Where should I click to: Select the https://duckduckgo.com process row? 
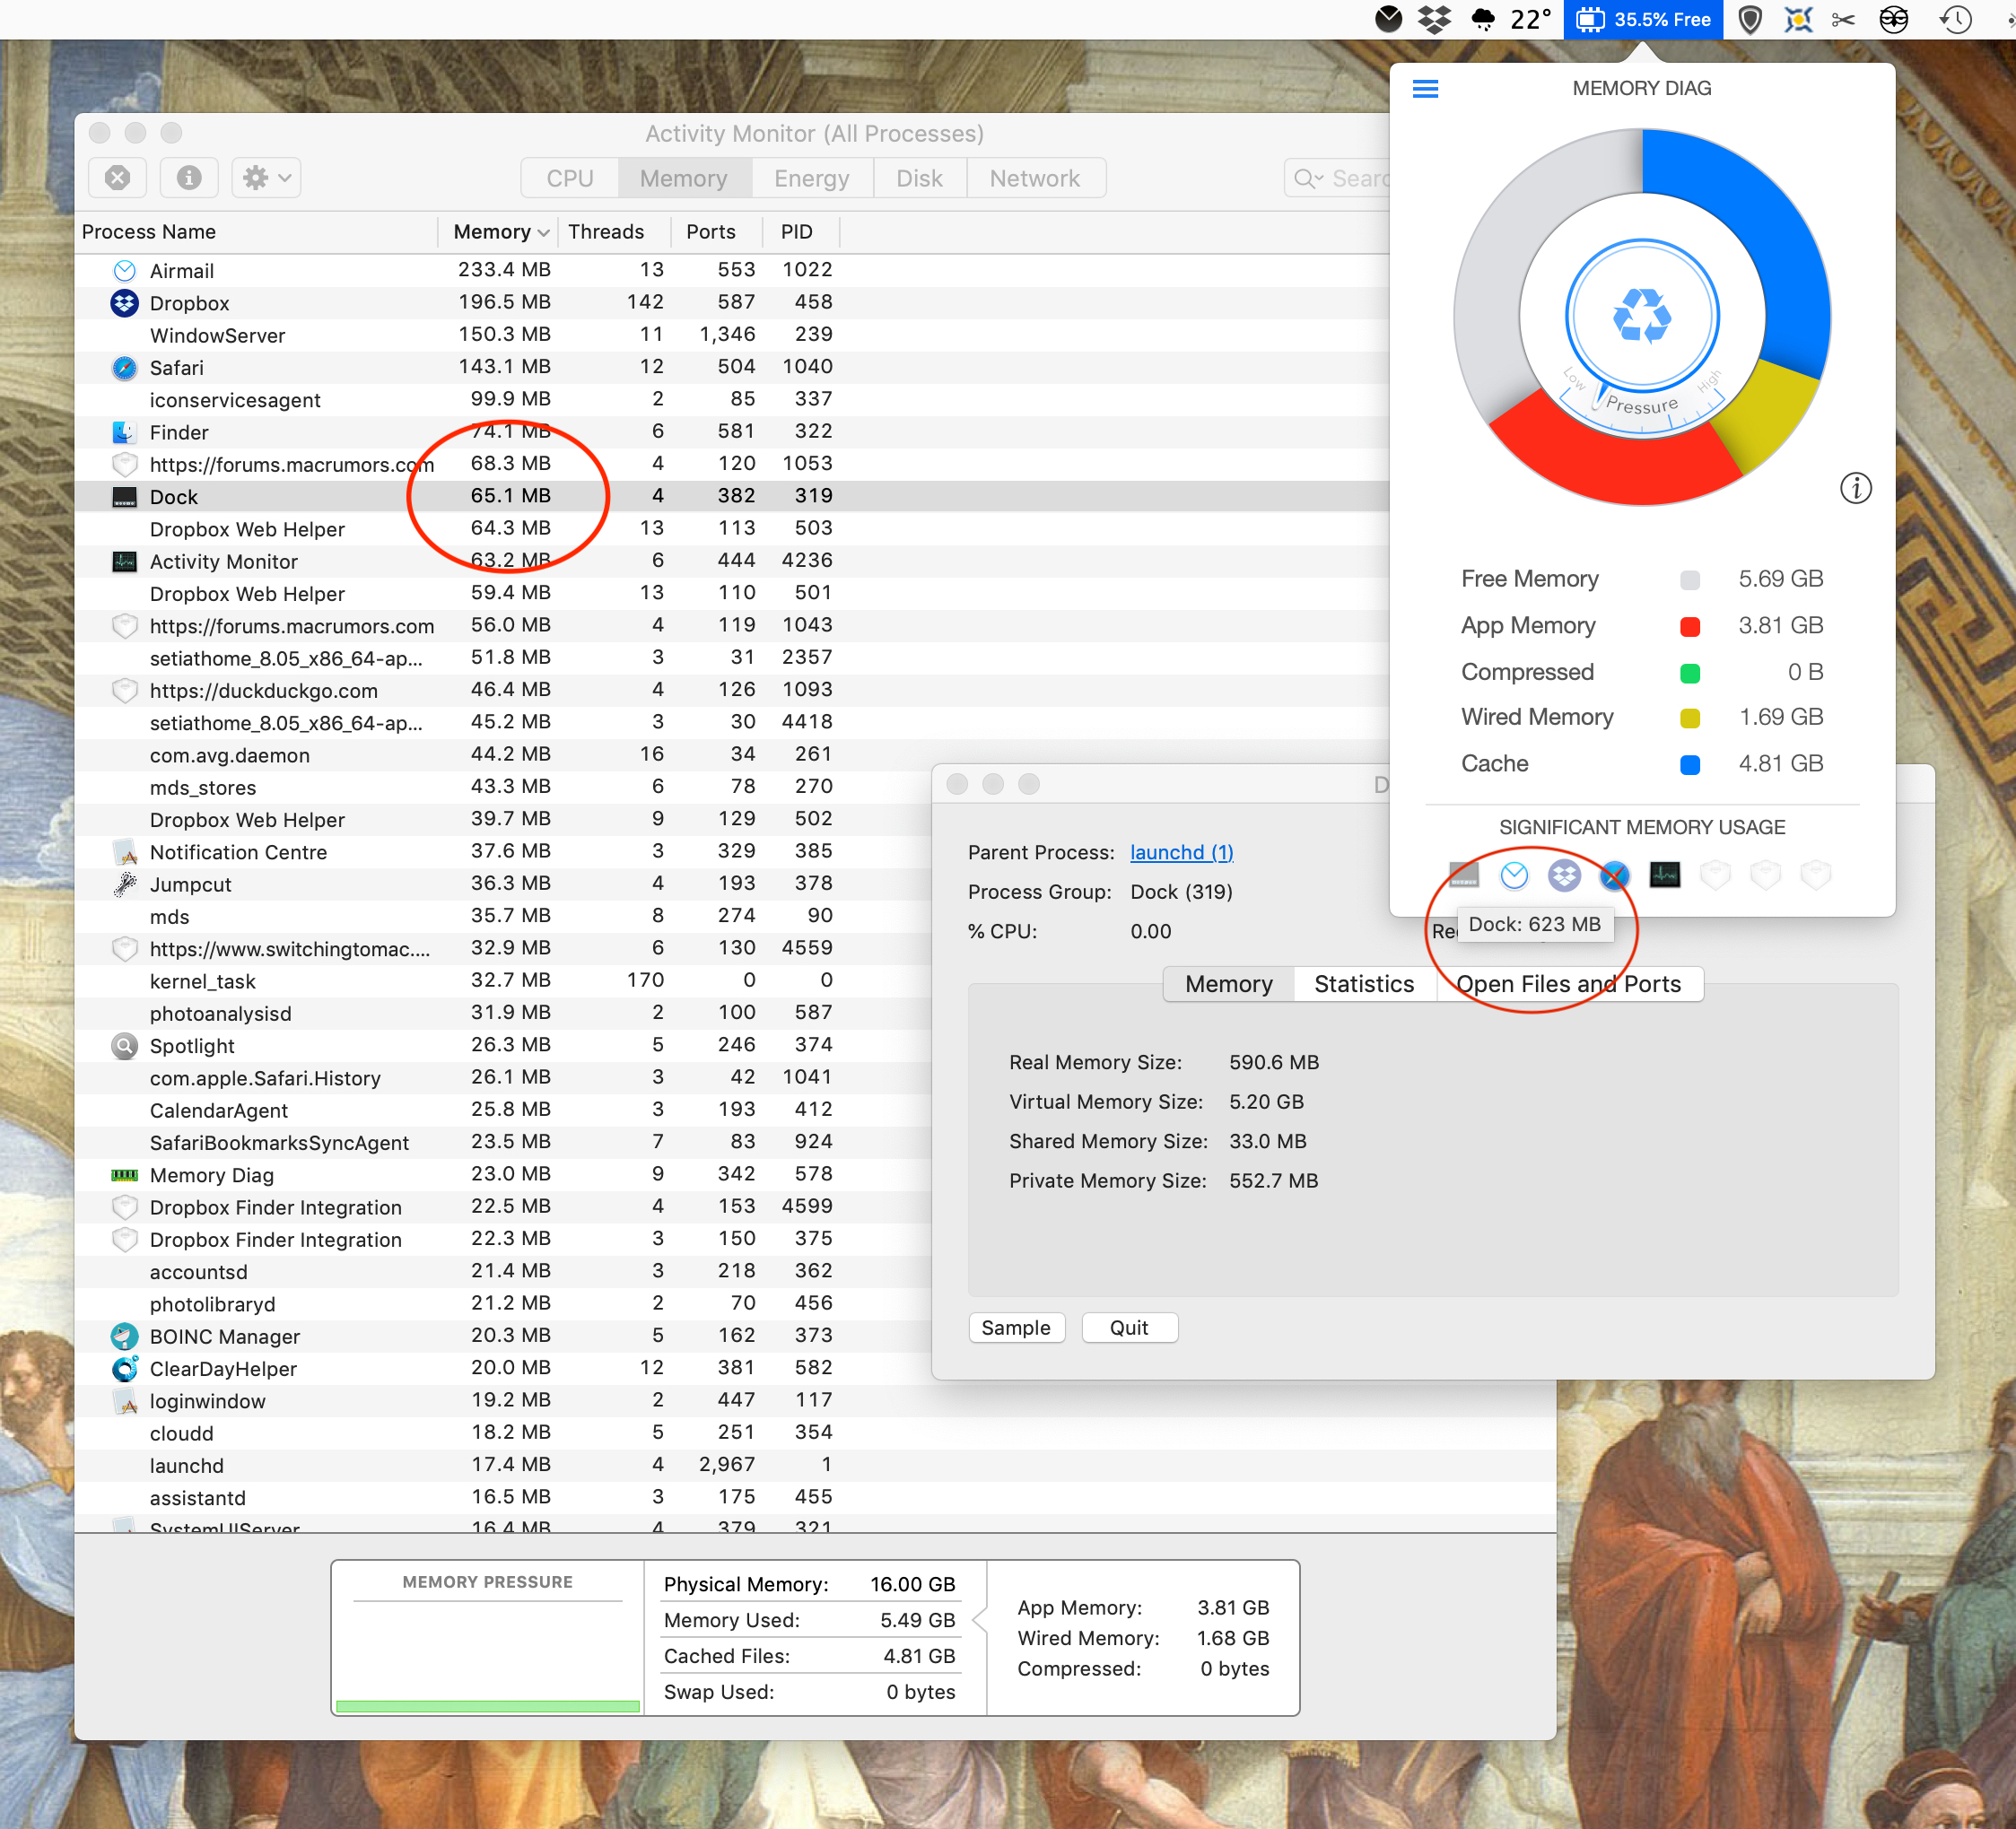click(732, 690)
